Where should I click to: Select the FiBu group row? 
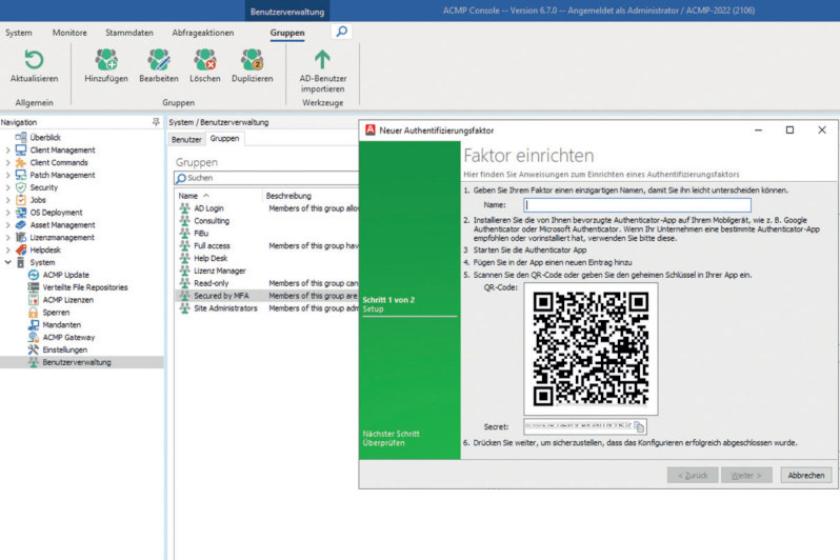267,233
